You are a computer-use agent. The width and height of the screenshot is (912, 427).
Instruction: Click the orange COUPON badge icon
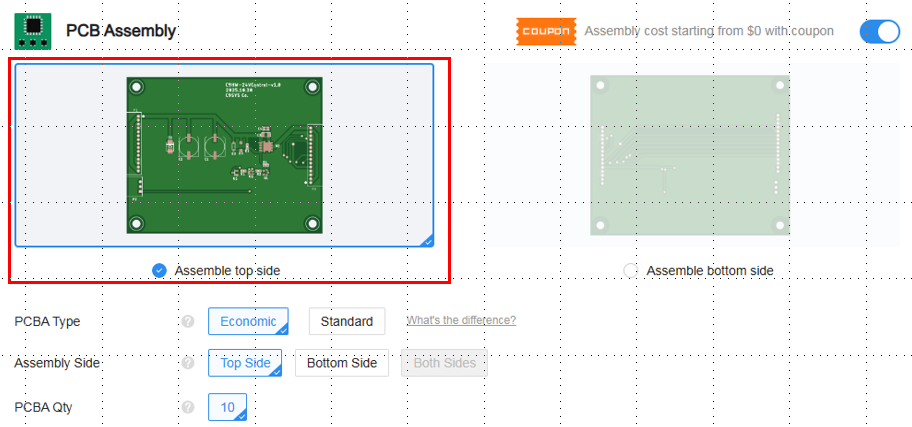click(x=546, y=31)
